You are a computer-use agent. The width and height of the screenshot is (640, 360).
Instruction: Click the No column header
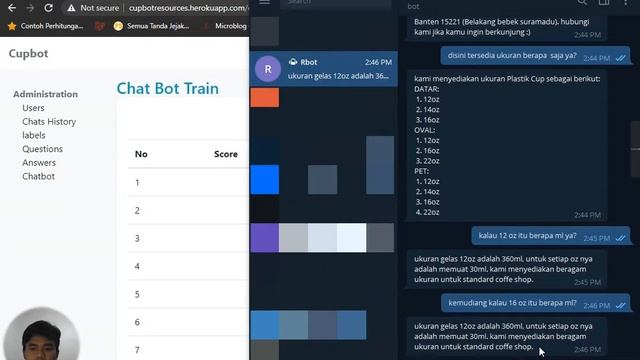click(141, 154)
